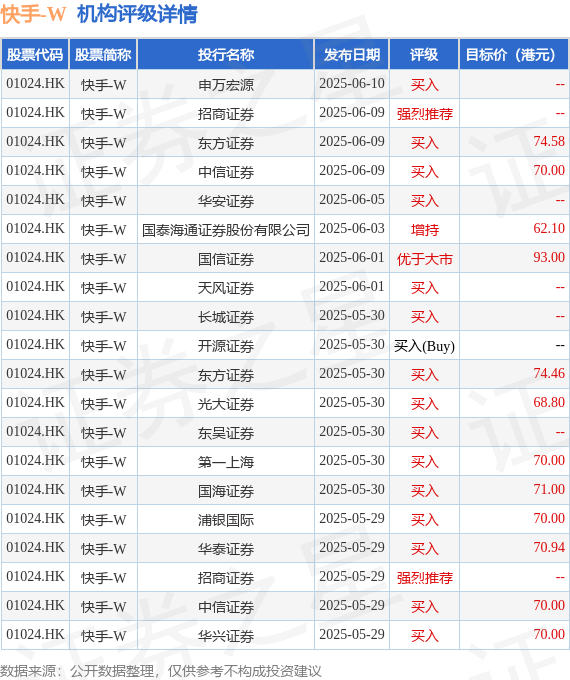Image resolution: width=570 pixels, height=680 pixels.
Task: Click the 发布日期 column header
Action: [x=352, y=55]
